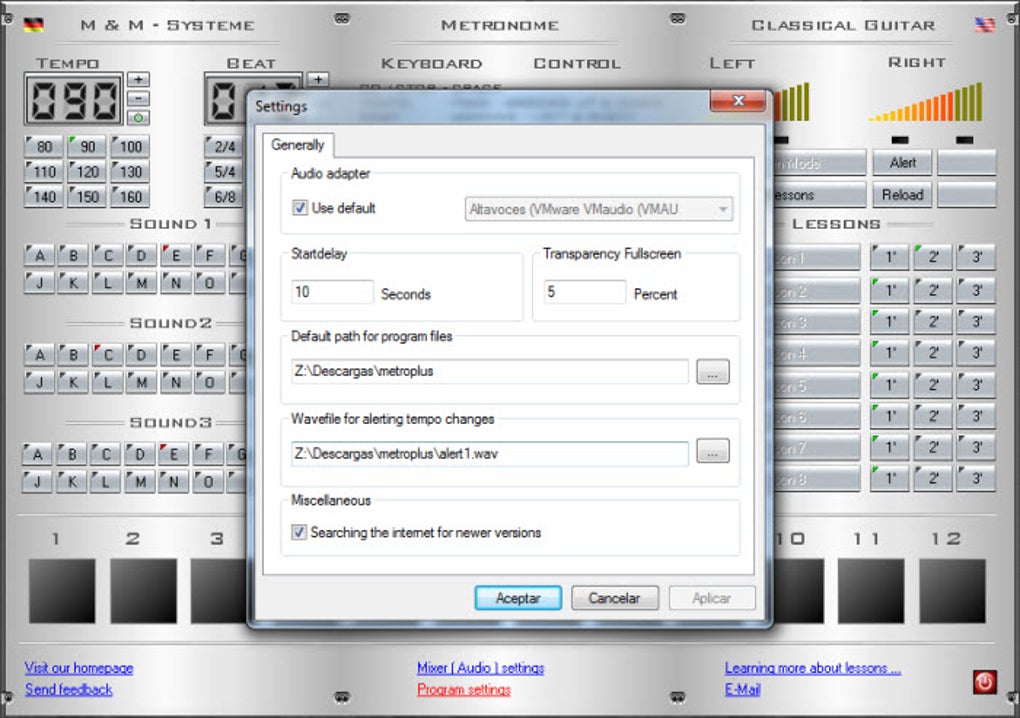Toggle the Use default audio adapter checkbox
The height and width of the screenshot is (718, 1020).
click(x=299, y=208)
